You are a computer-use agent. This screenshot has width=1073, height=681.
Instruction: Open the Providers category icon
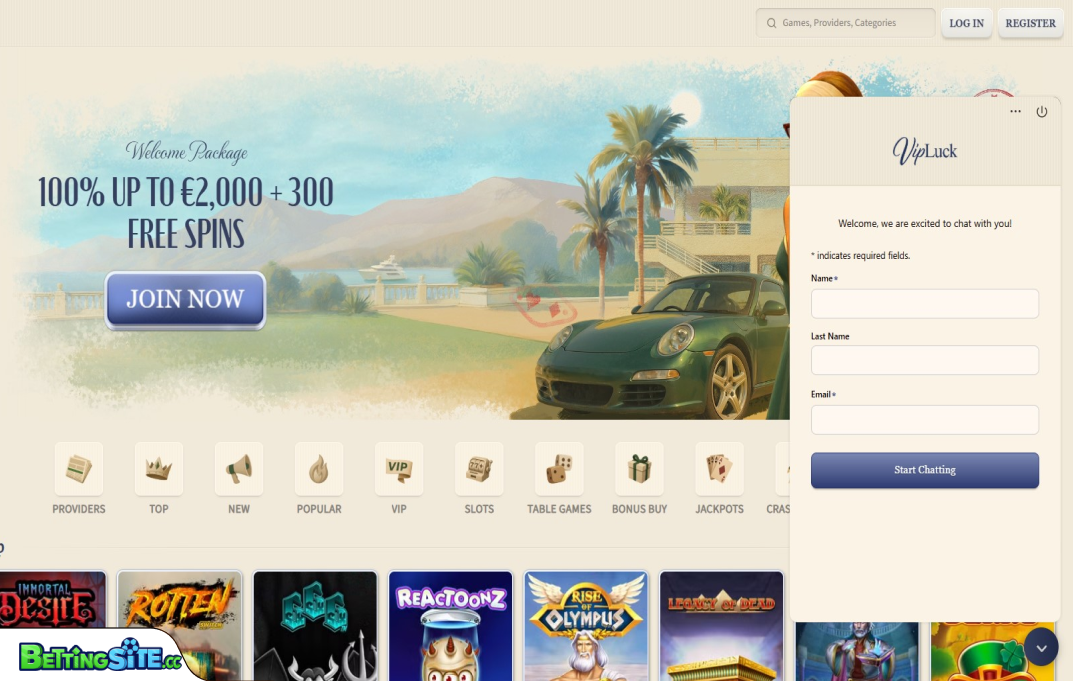coord(79,469)
